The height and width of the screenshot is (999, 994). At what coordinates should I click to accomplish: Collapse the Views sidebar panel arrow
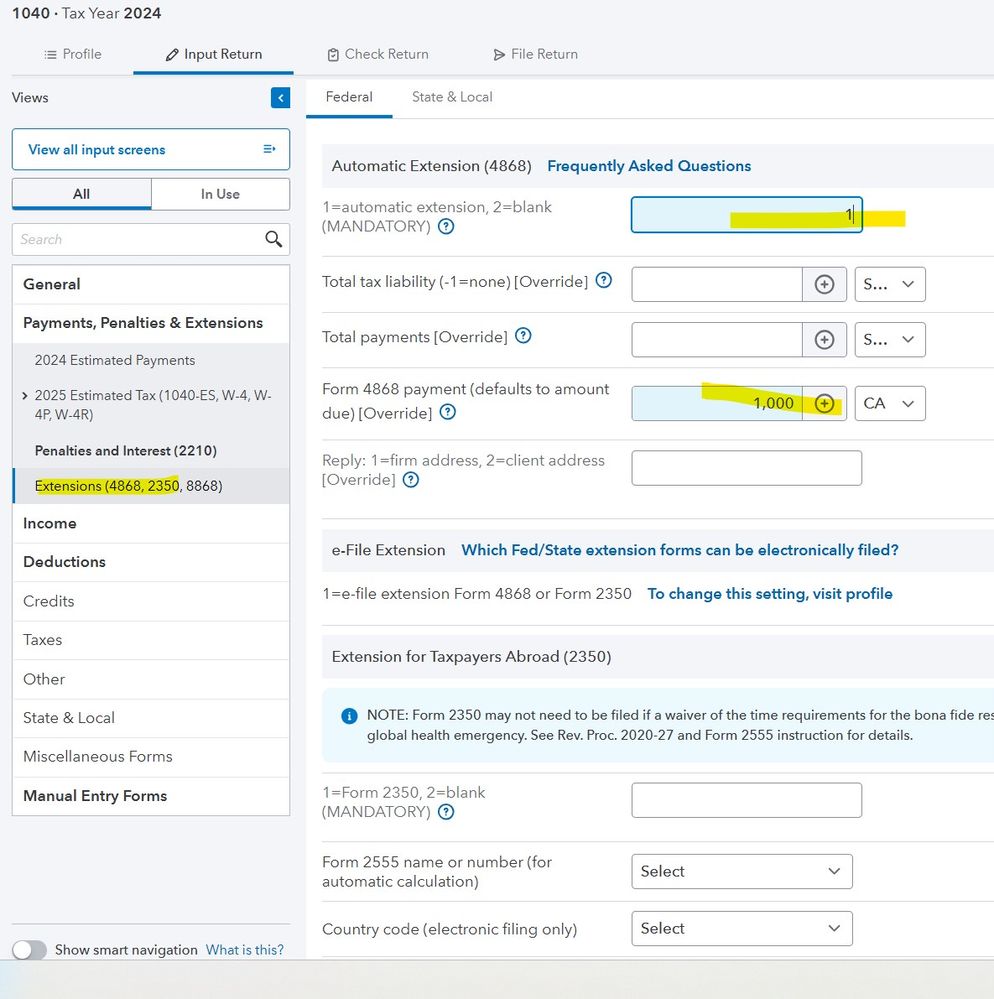280,98
